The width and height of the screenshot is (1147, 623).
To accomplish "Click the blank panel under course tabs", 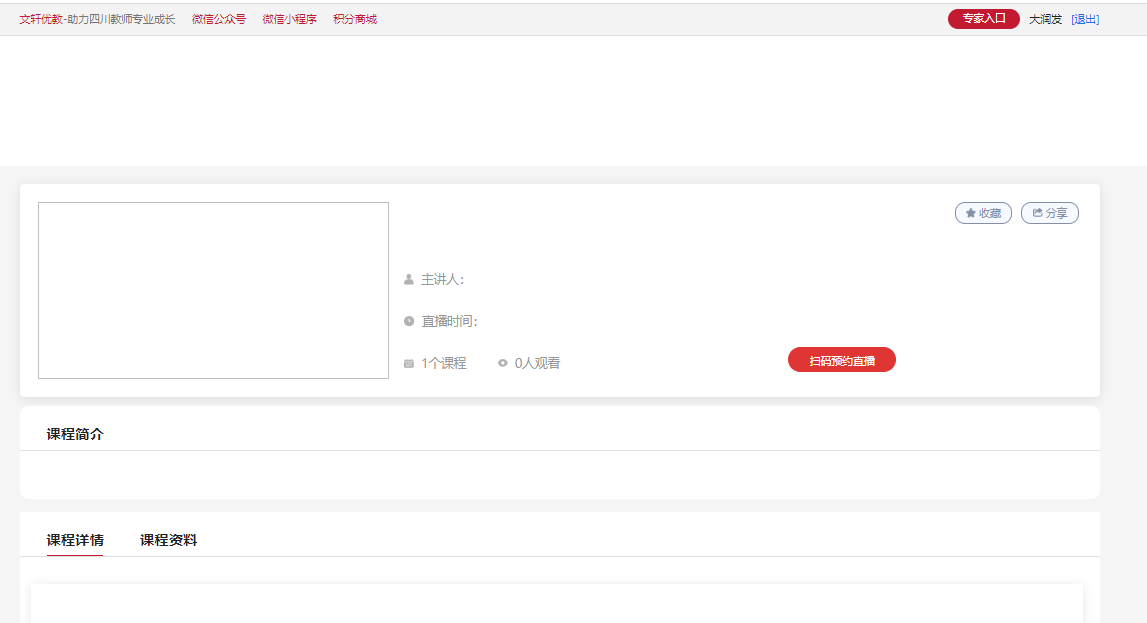I will pos(556,603).
